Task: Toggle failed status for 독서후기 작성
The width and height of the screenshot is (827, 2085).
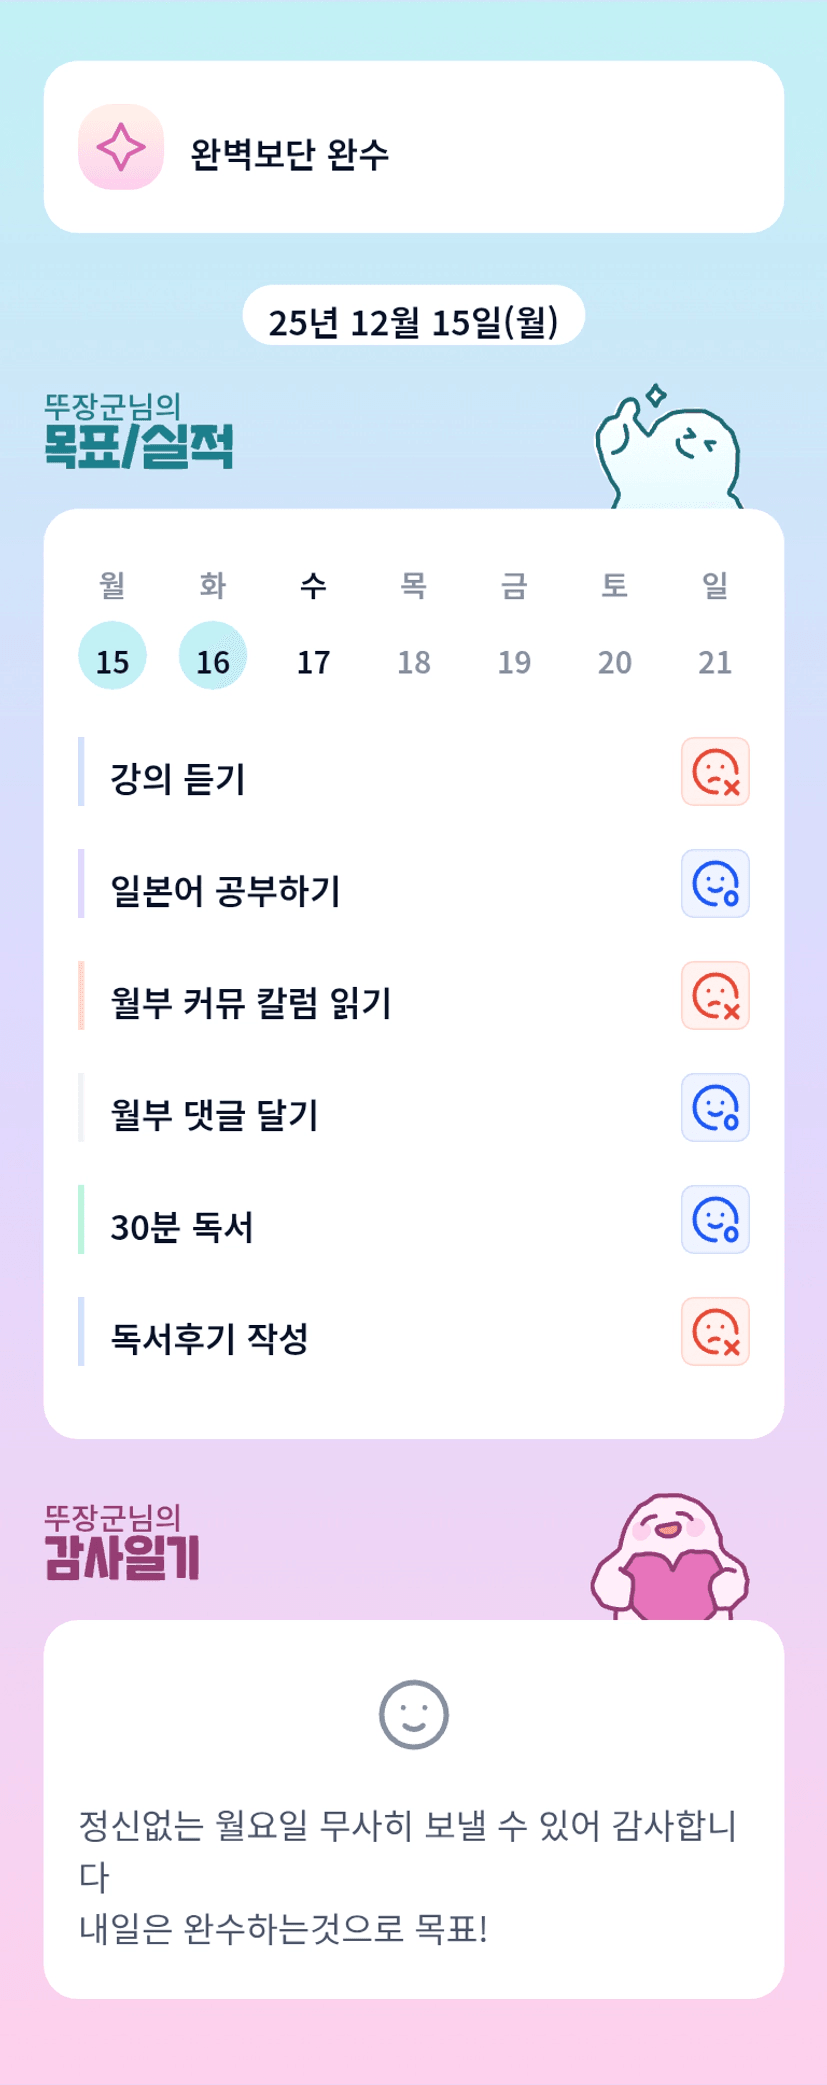Action: coord(715,1332)
